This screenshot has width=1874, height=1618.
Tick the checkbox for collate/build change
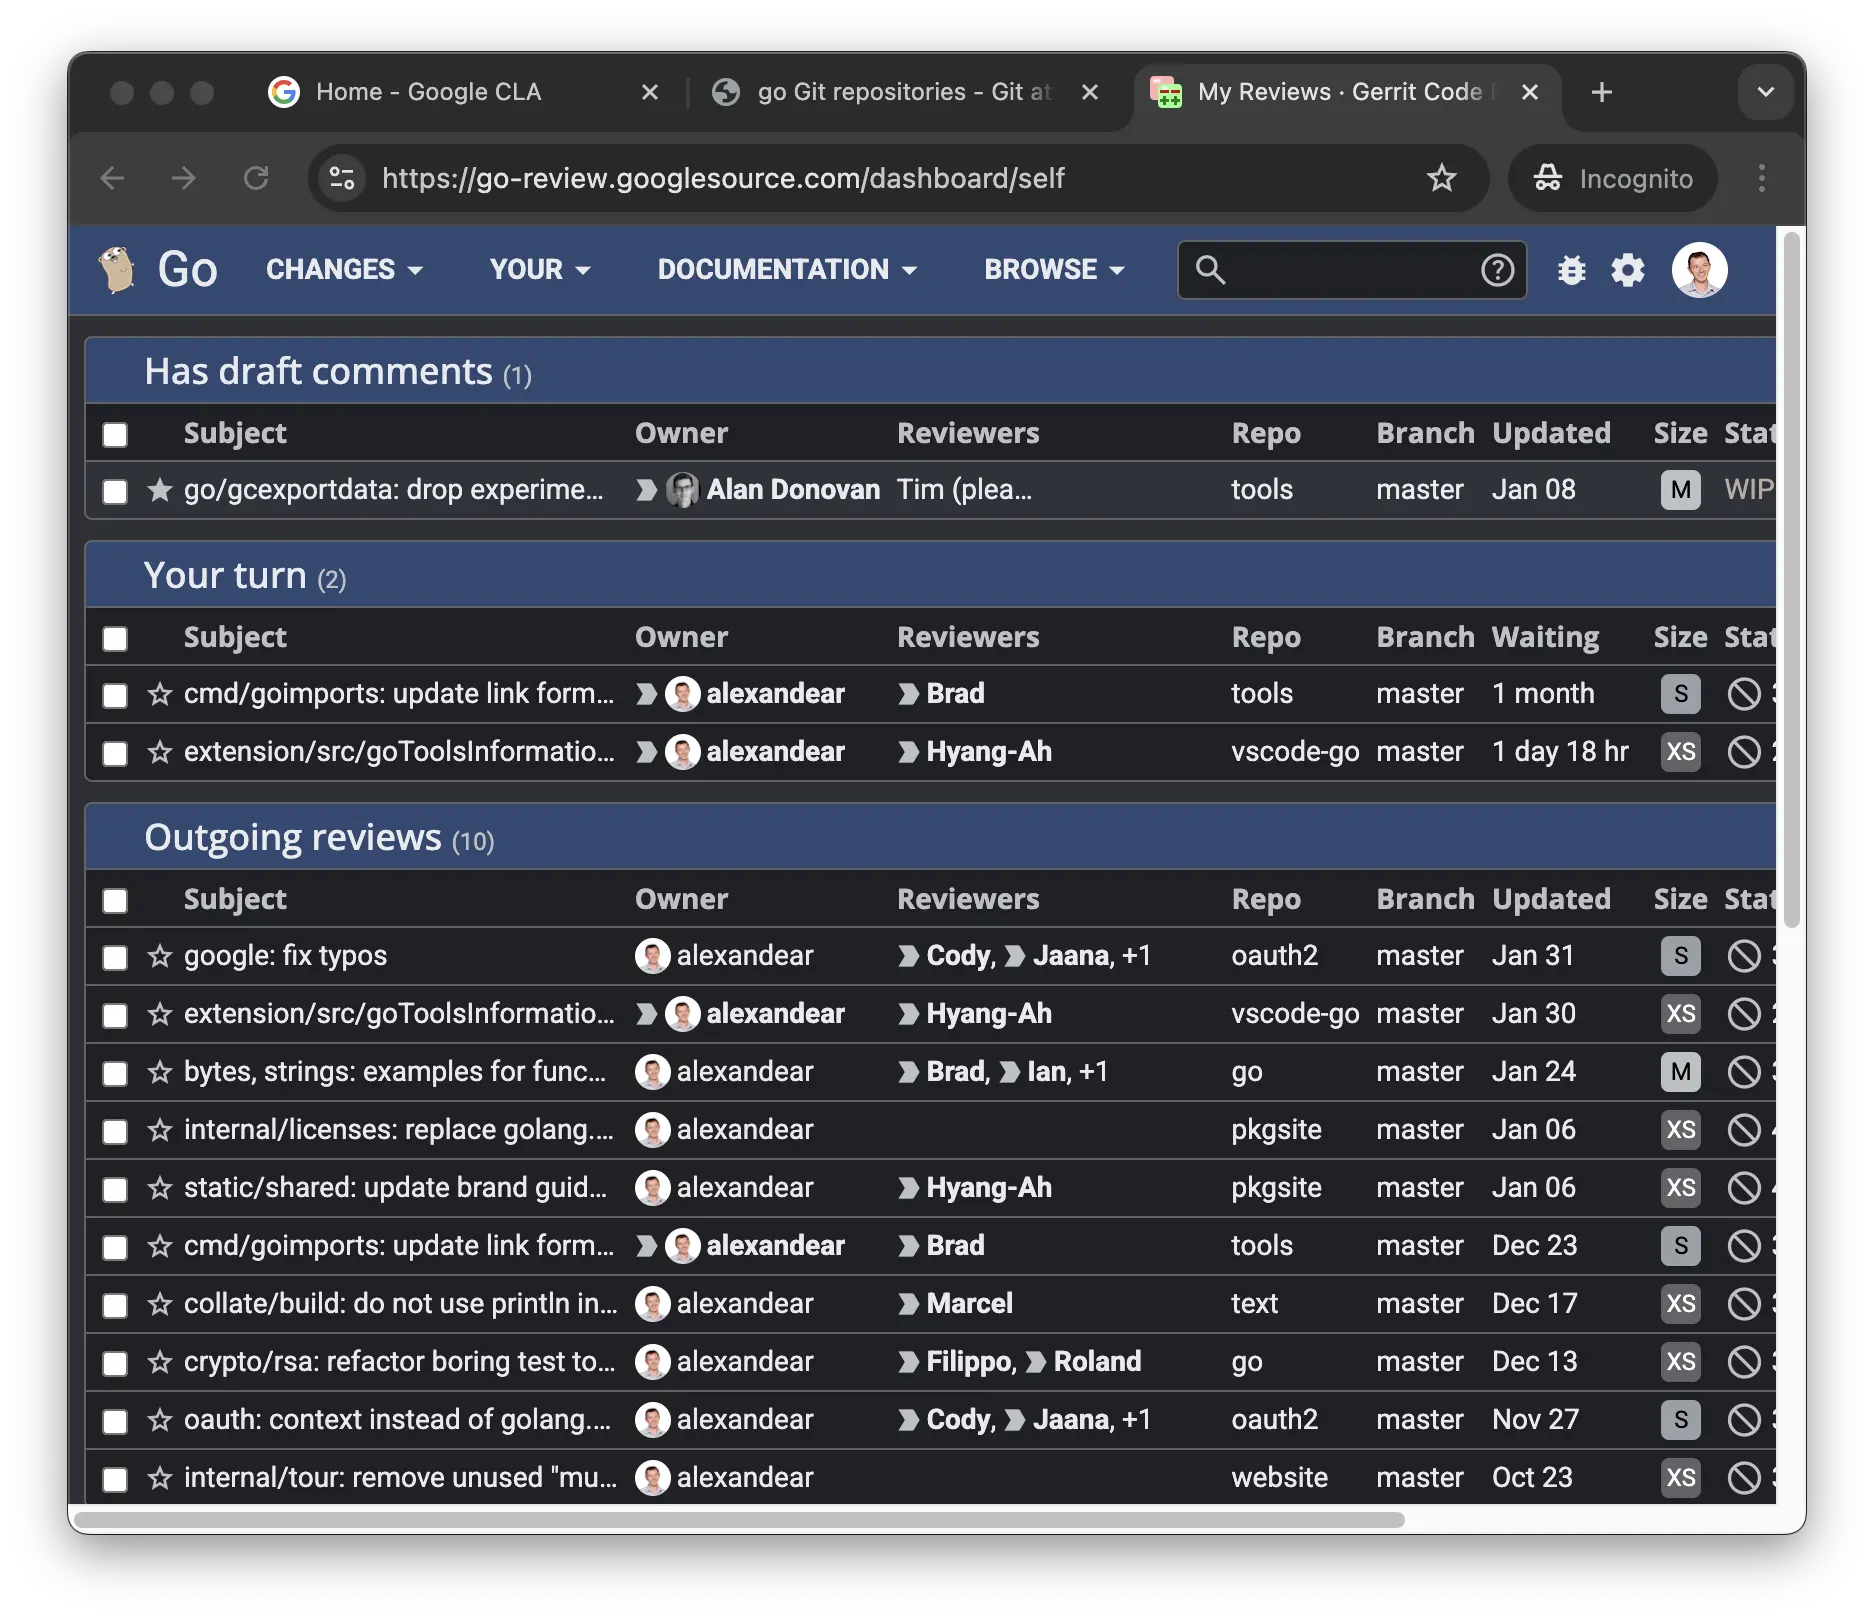click(115, 1305)
